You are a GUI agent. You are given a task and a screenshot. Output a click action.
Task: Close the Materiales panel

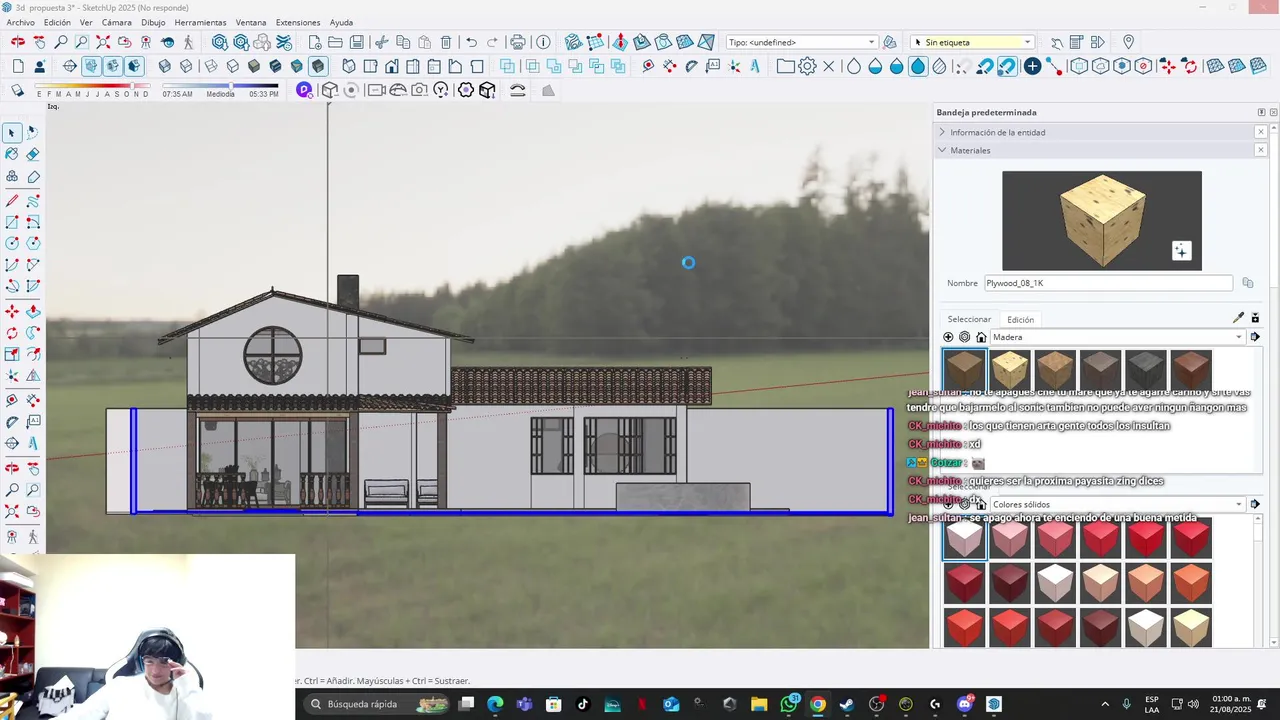[x=1260, y=150]
